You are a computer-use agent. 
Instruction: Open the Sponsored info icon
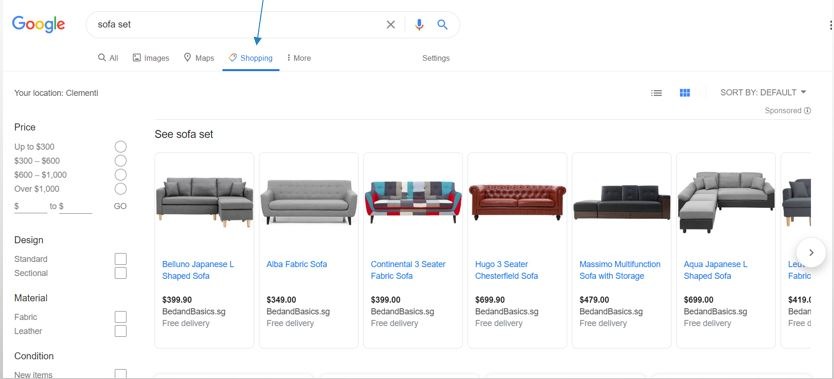[807, 111]
